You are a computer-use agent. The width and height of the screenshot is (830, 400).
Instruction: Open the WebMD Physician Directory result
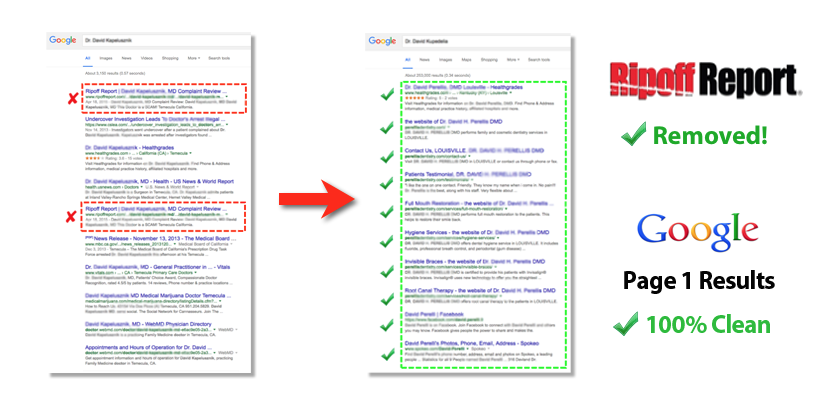click(150, 323)
